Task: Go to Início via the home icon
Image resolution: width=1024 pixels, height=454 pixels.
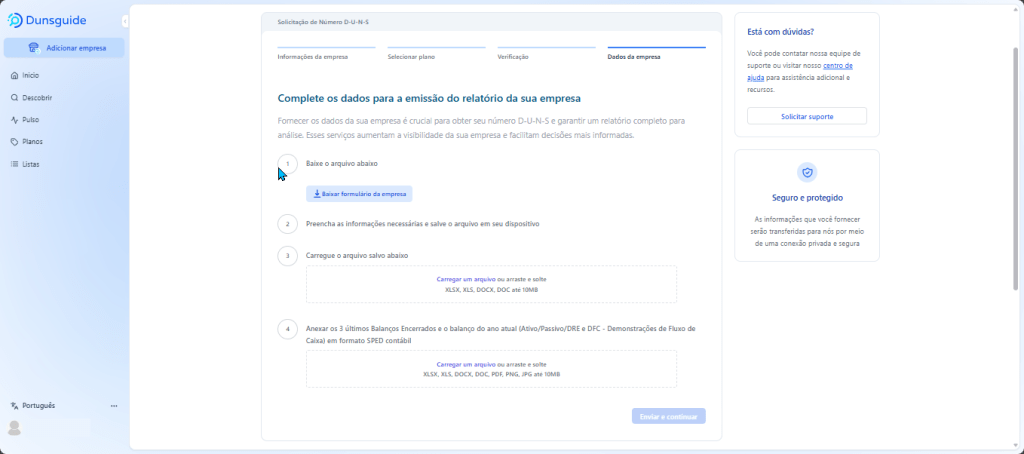Action: pos(14,75)
